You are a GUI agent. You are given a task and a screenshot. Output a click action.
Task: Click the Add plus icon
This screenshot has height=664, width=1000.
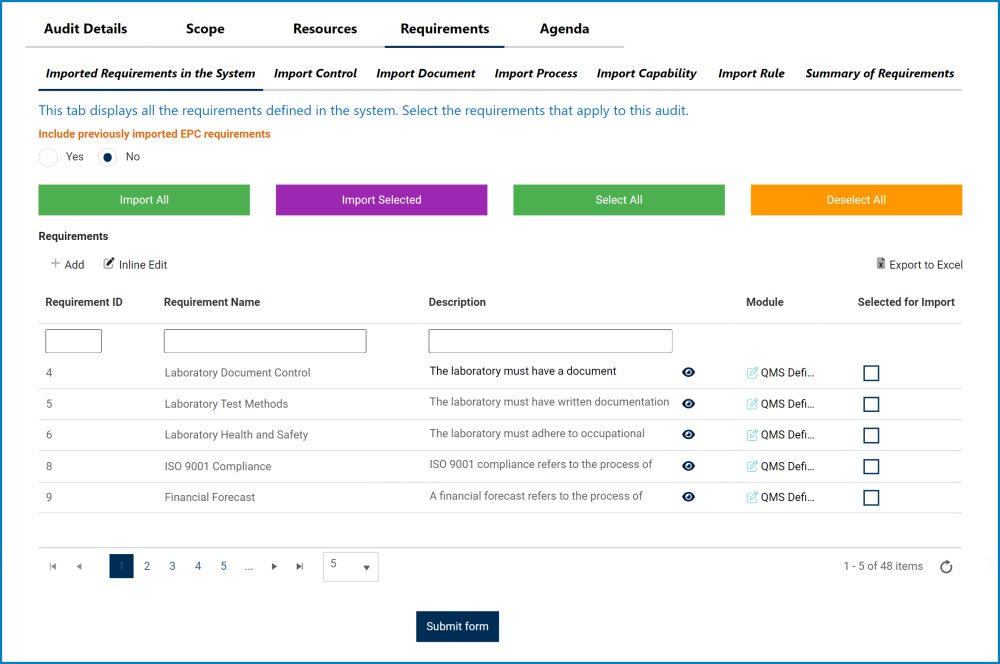(x=55, y=264)
